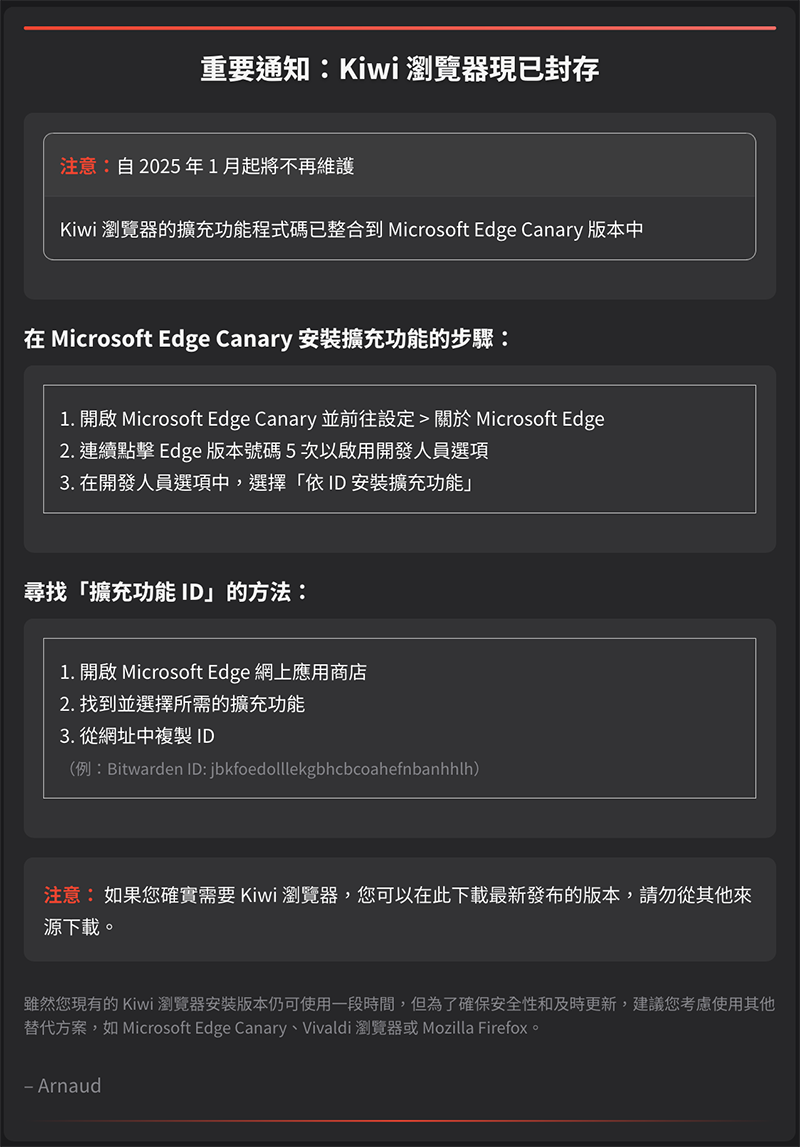The width and height of the screenshot is (800, 1147).
Task: Click heading 在 Microsoft Edge Canary 安裝擴充功能的步驟
Action: pos(267,339)
